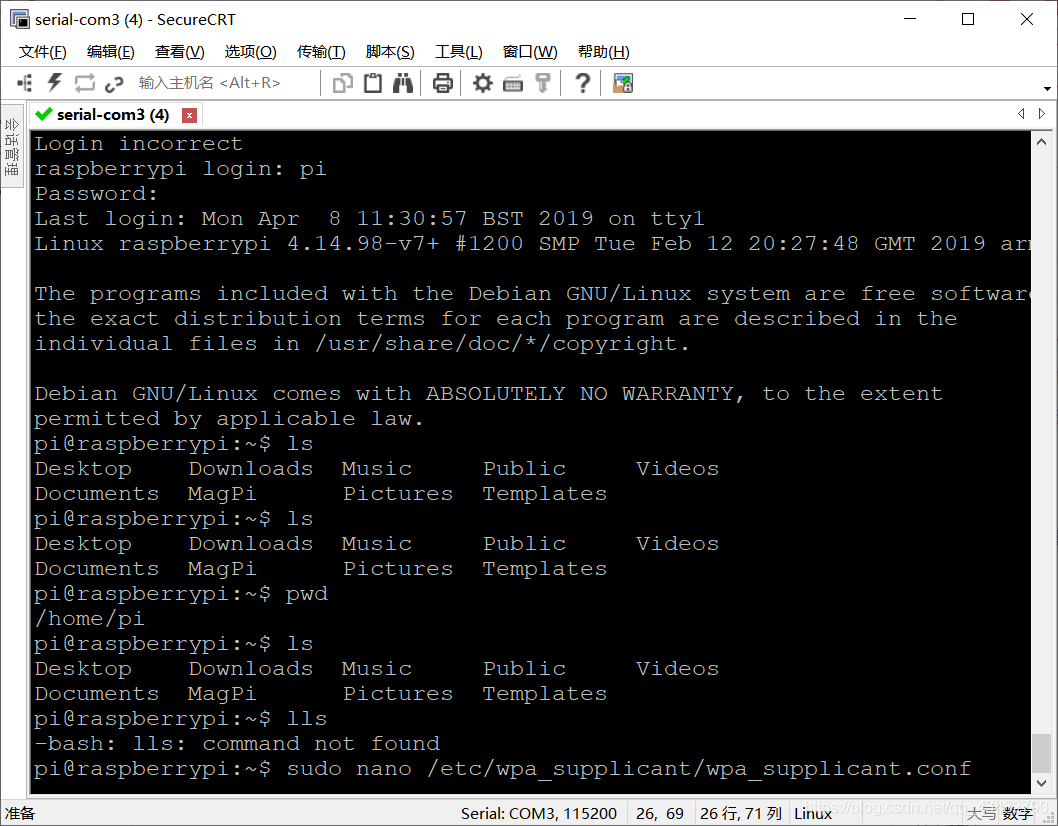The height and width of the screenshot is (826, 1058).
Task: Click the Print icon
Action: [x=443, y=83]
